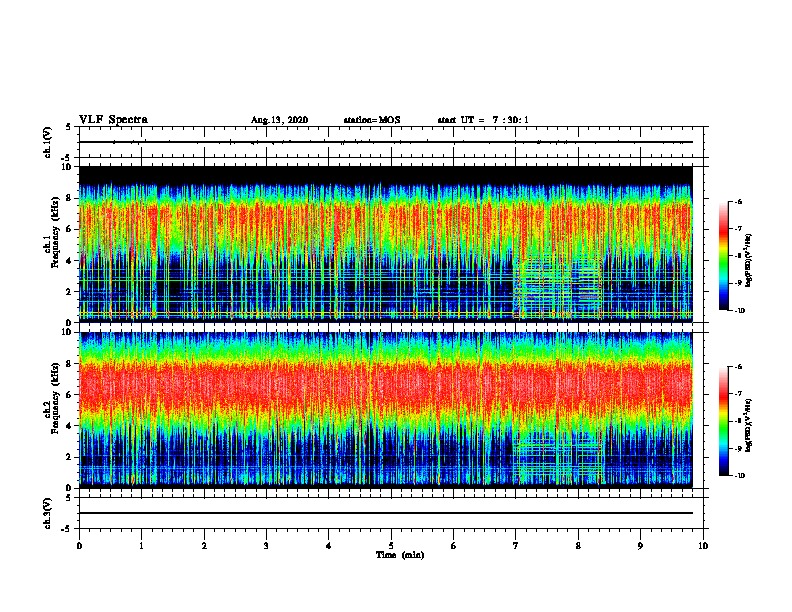This screenshot has height=612, width=792.
Task: Click the ch.1 color bar unit label
Action: (x=748, y=260)
